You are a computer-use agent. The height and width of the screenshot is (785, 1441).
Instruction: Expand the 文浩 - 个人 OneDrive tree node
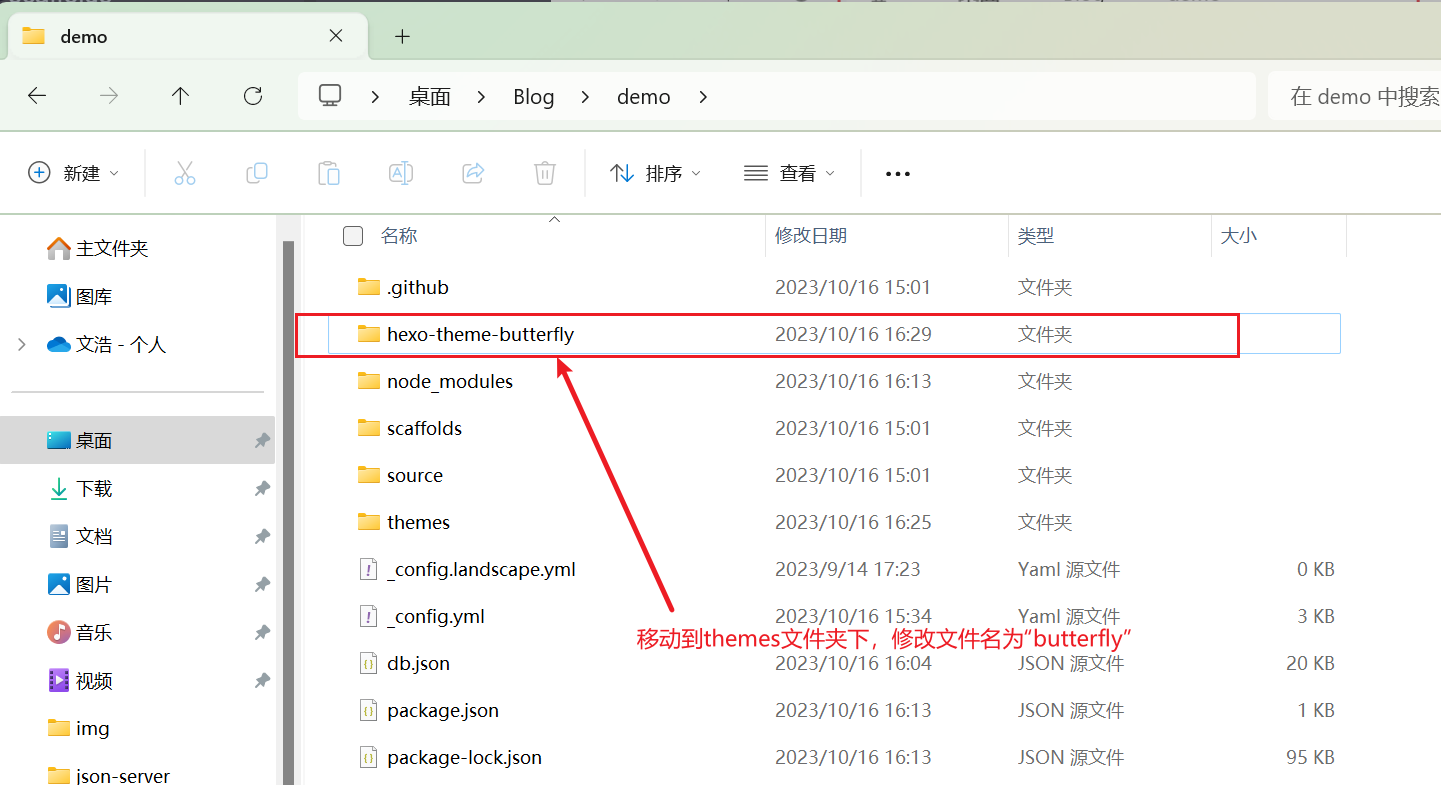(22, 344)
